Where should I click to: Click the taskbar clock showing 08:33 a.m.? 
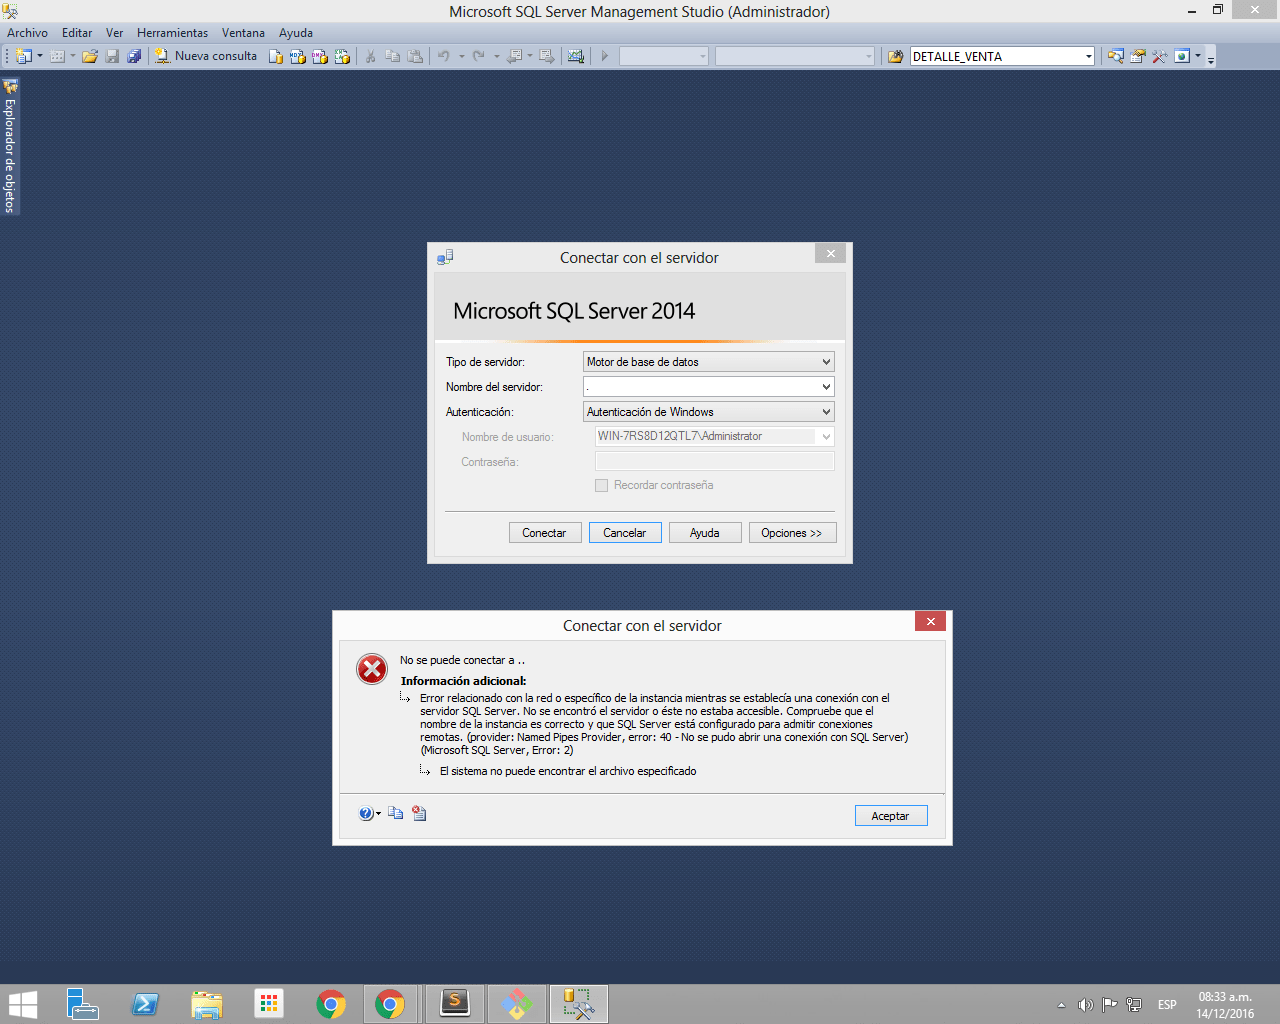click(x=1225, y=1005)
